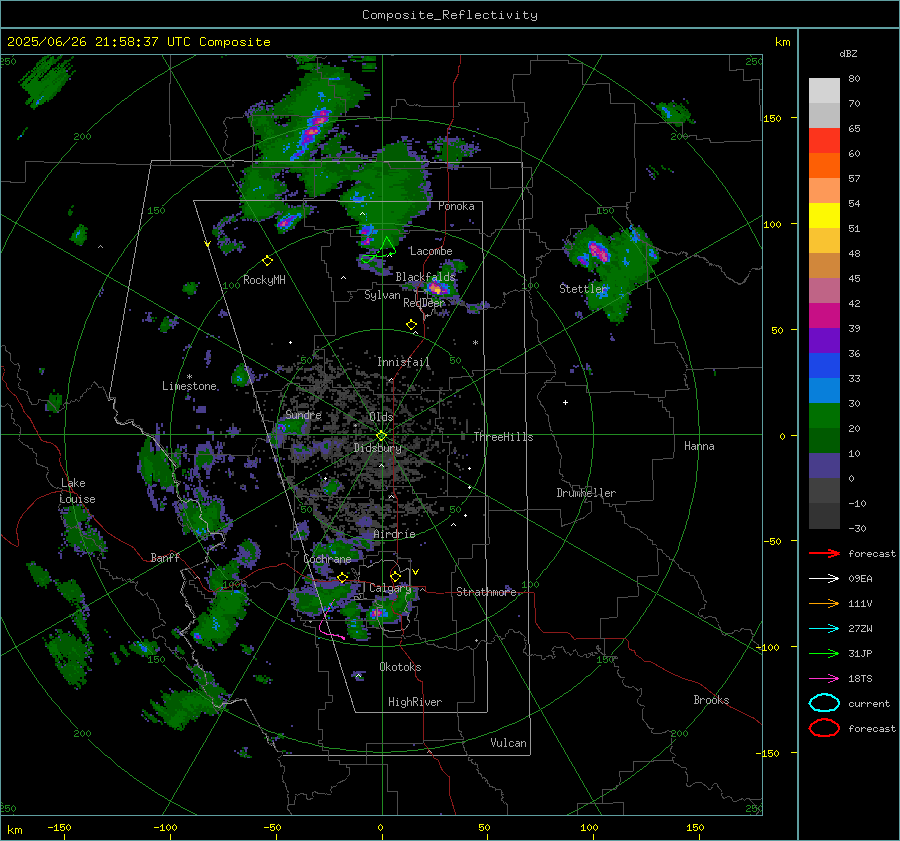Select the 80 dBZ light-gray color swatch
This screenshot has height=841, width=900.
pyautogui.click(x=824, y=91)
